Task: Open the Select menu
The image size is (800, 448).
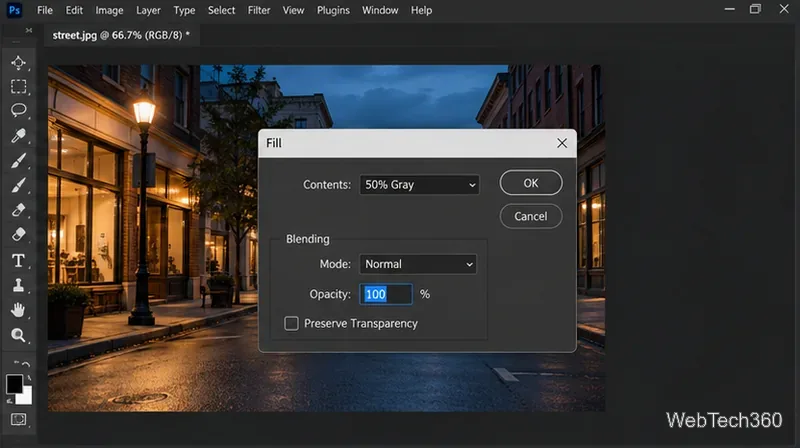Action: [221, 10]
